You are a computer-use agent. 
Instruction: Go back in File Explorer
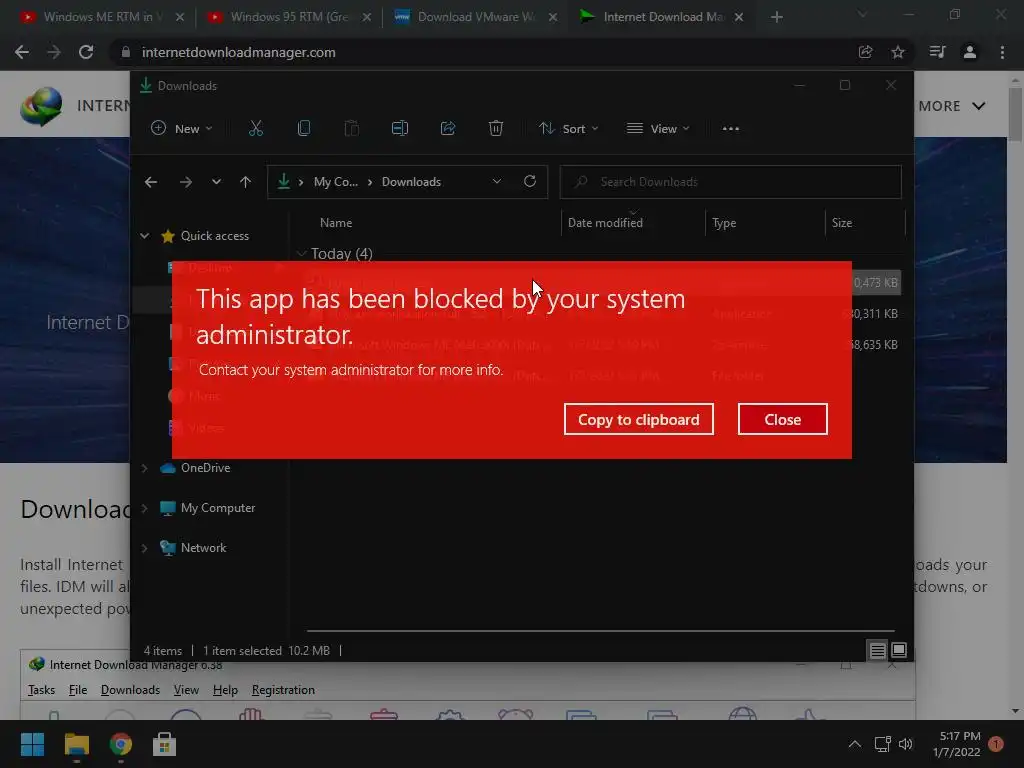click(x=151, y=182)
